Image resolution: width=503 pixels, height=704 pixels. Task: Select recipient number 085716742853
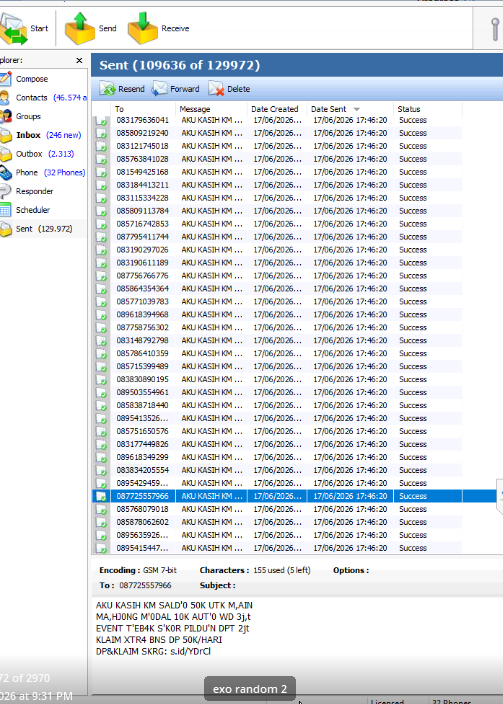tap(143, 224)
